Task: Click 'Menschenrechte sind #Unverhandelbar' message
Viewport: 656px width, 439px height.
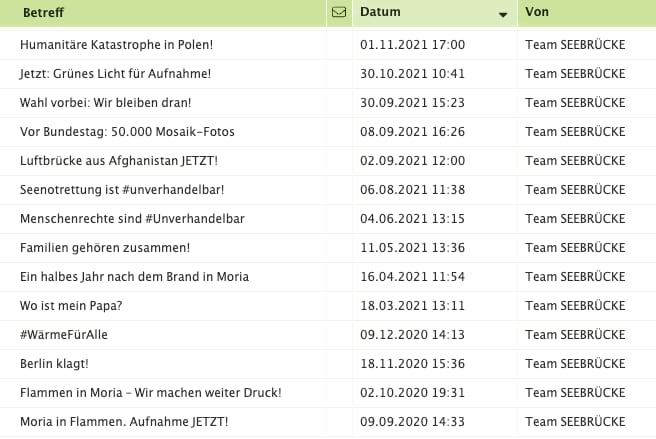Action: click(x=132, y=219)
